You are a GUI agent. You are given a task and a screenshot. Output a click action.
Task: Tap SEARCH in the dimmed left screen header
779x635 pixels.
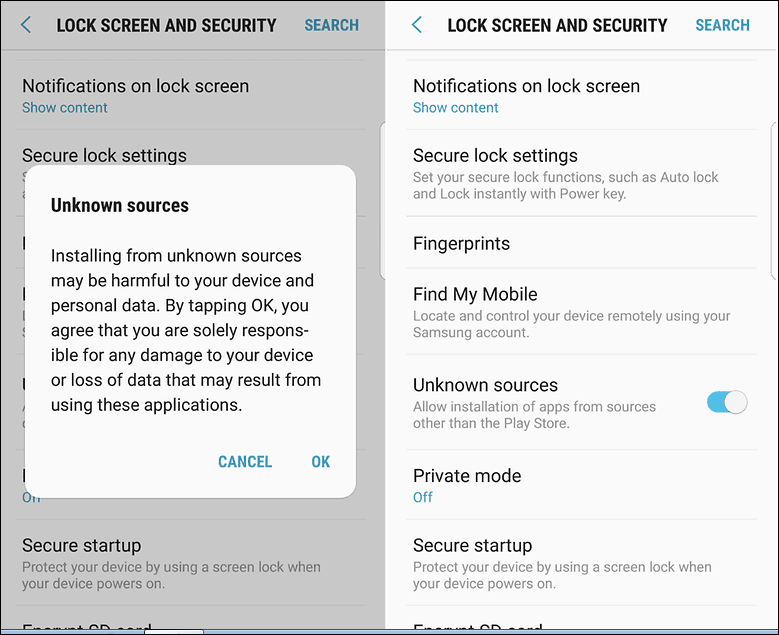(331, 25)
